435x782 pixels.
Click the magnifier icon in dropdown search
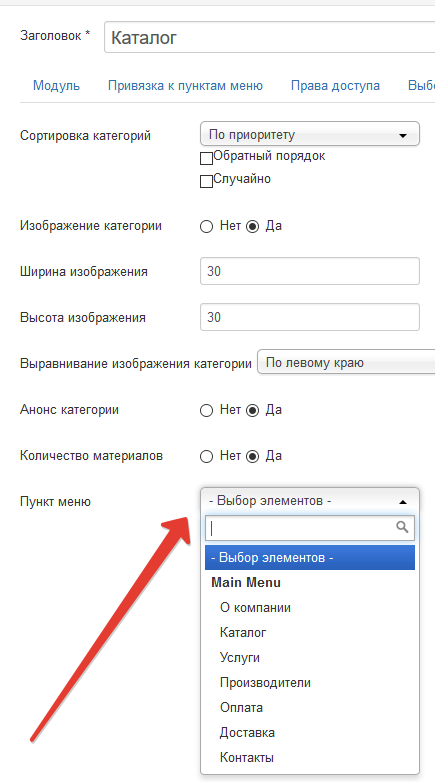tap(402, 527)
